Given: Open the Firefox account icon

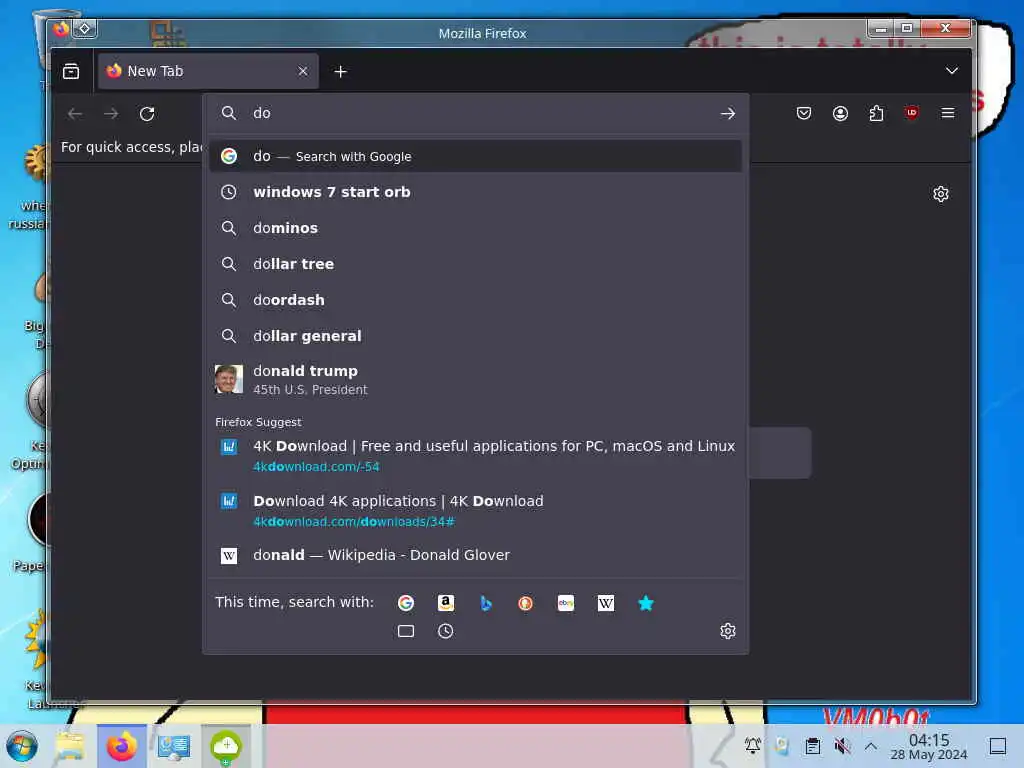Looking at the screenshot, I should [x=840, y=114].
